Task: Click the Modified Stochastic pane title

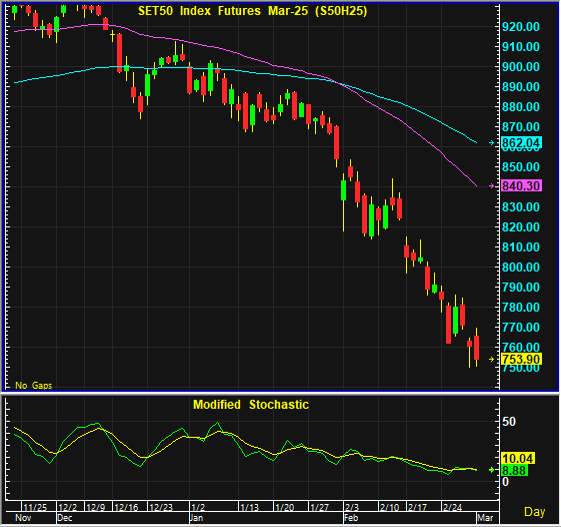Action: [251, 405]
